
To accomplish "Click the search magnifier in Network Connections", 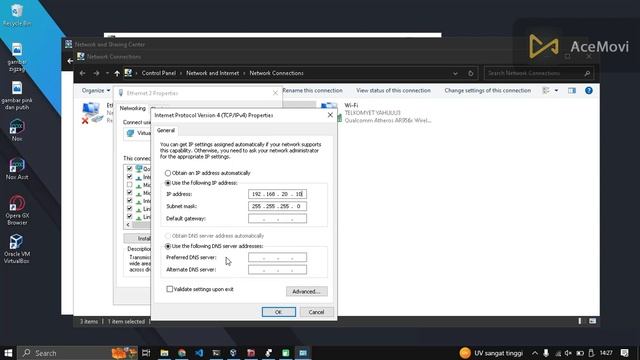I will click(x=587, y=73).
